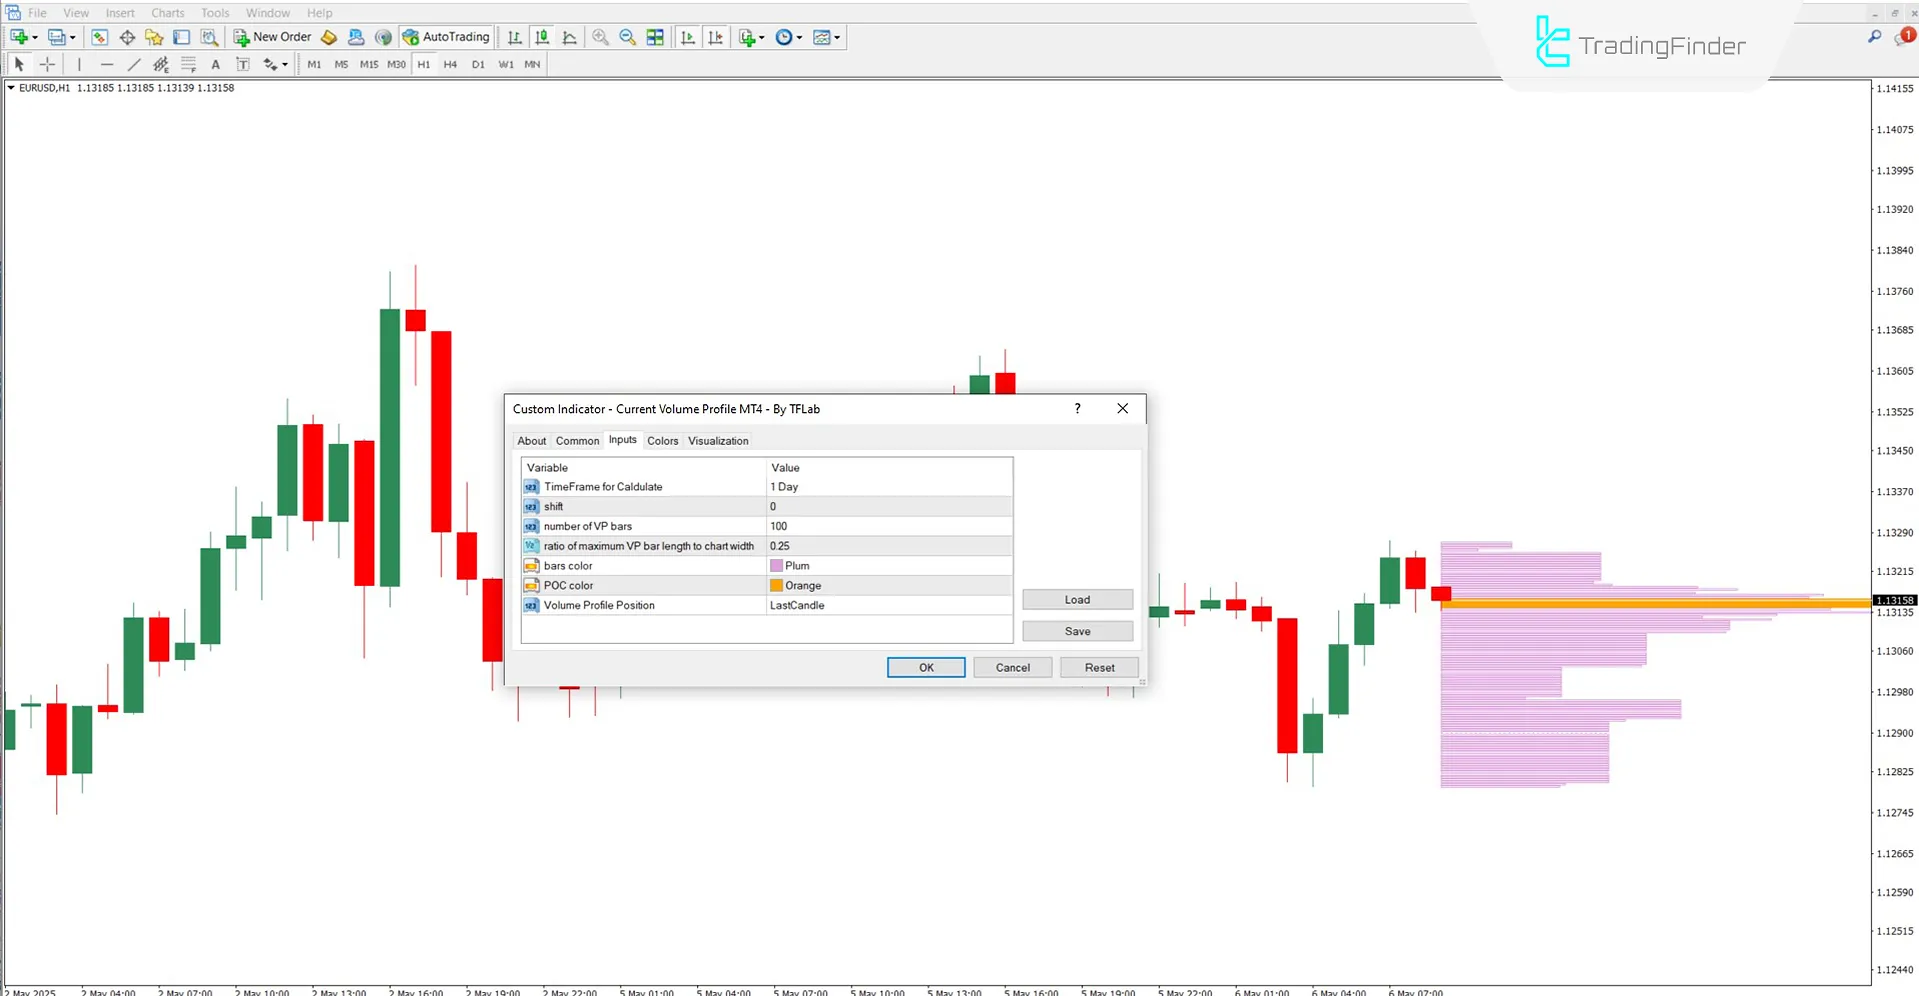Image resolution: width=1919 pixels, height=996 pixels.
Task: Switch chart to candlestick view
Action: (541, 37)
